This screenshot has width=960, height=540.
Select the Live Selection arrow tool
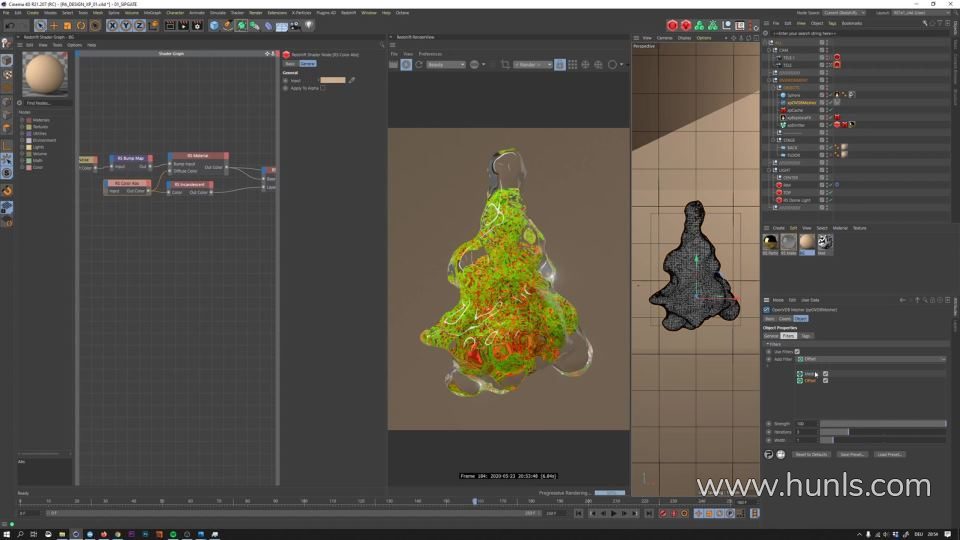point(40,26)
